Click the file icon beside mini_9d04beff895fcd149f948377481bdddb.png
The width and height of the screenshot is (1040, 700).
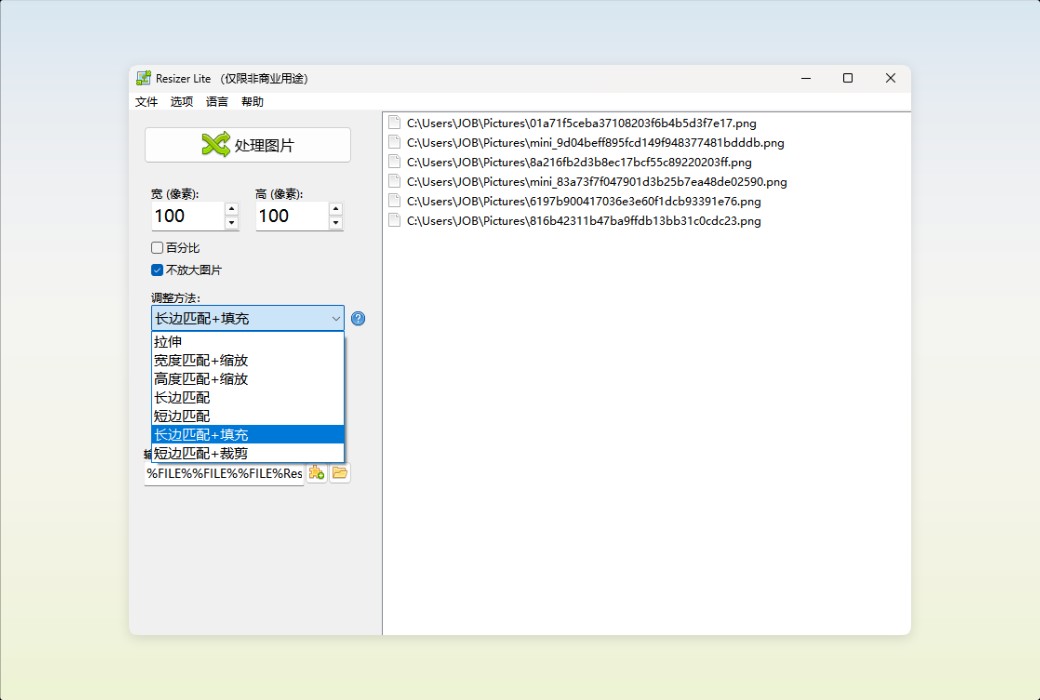[393, 142]
